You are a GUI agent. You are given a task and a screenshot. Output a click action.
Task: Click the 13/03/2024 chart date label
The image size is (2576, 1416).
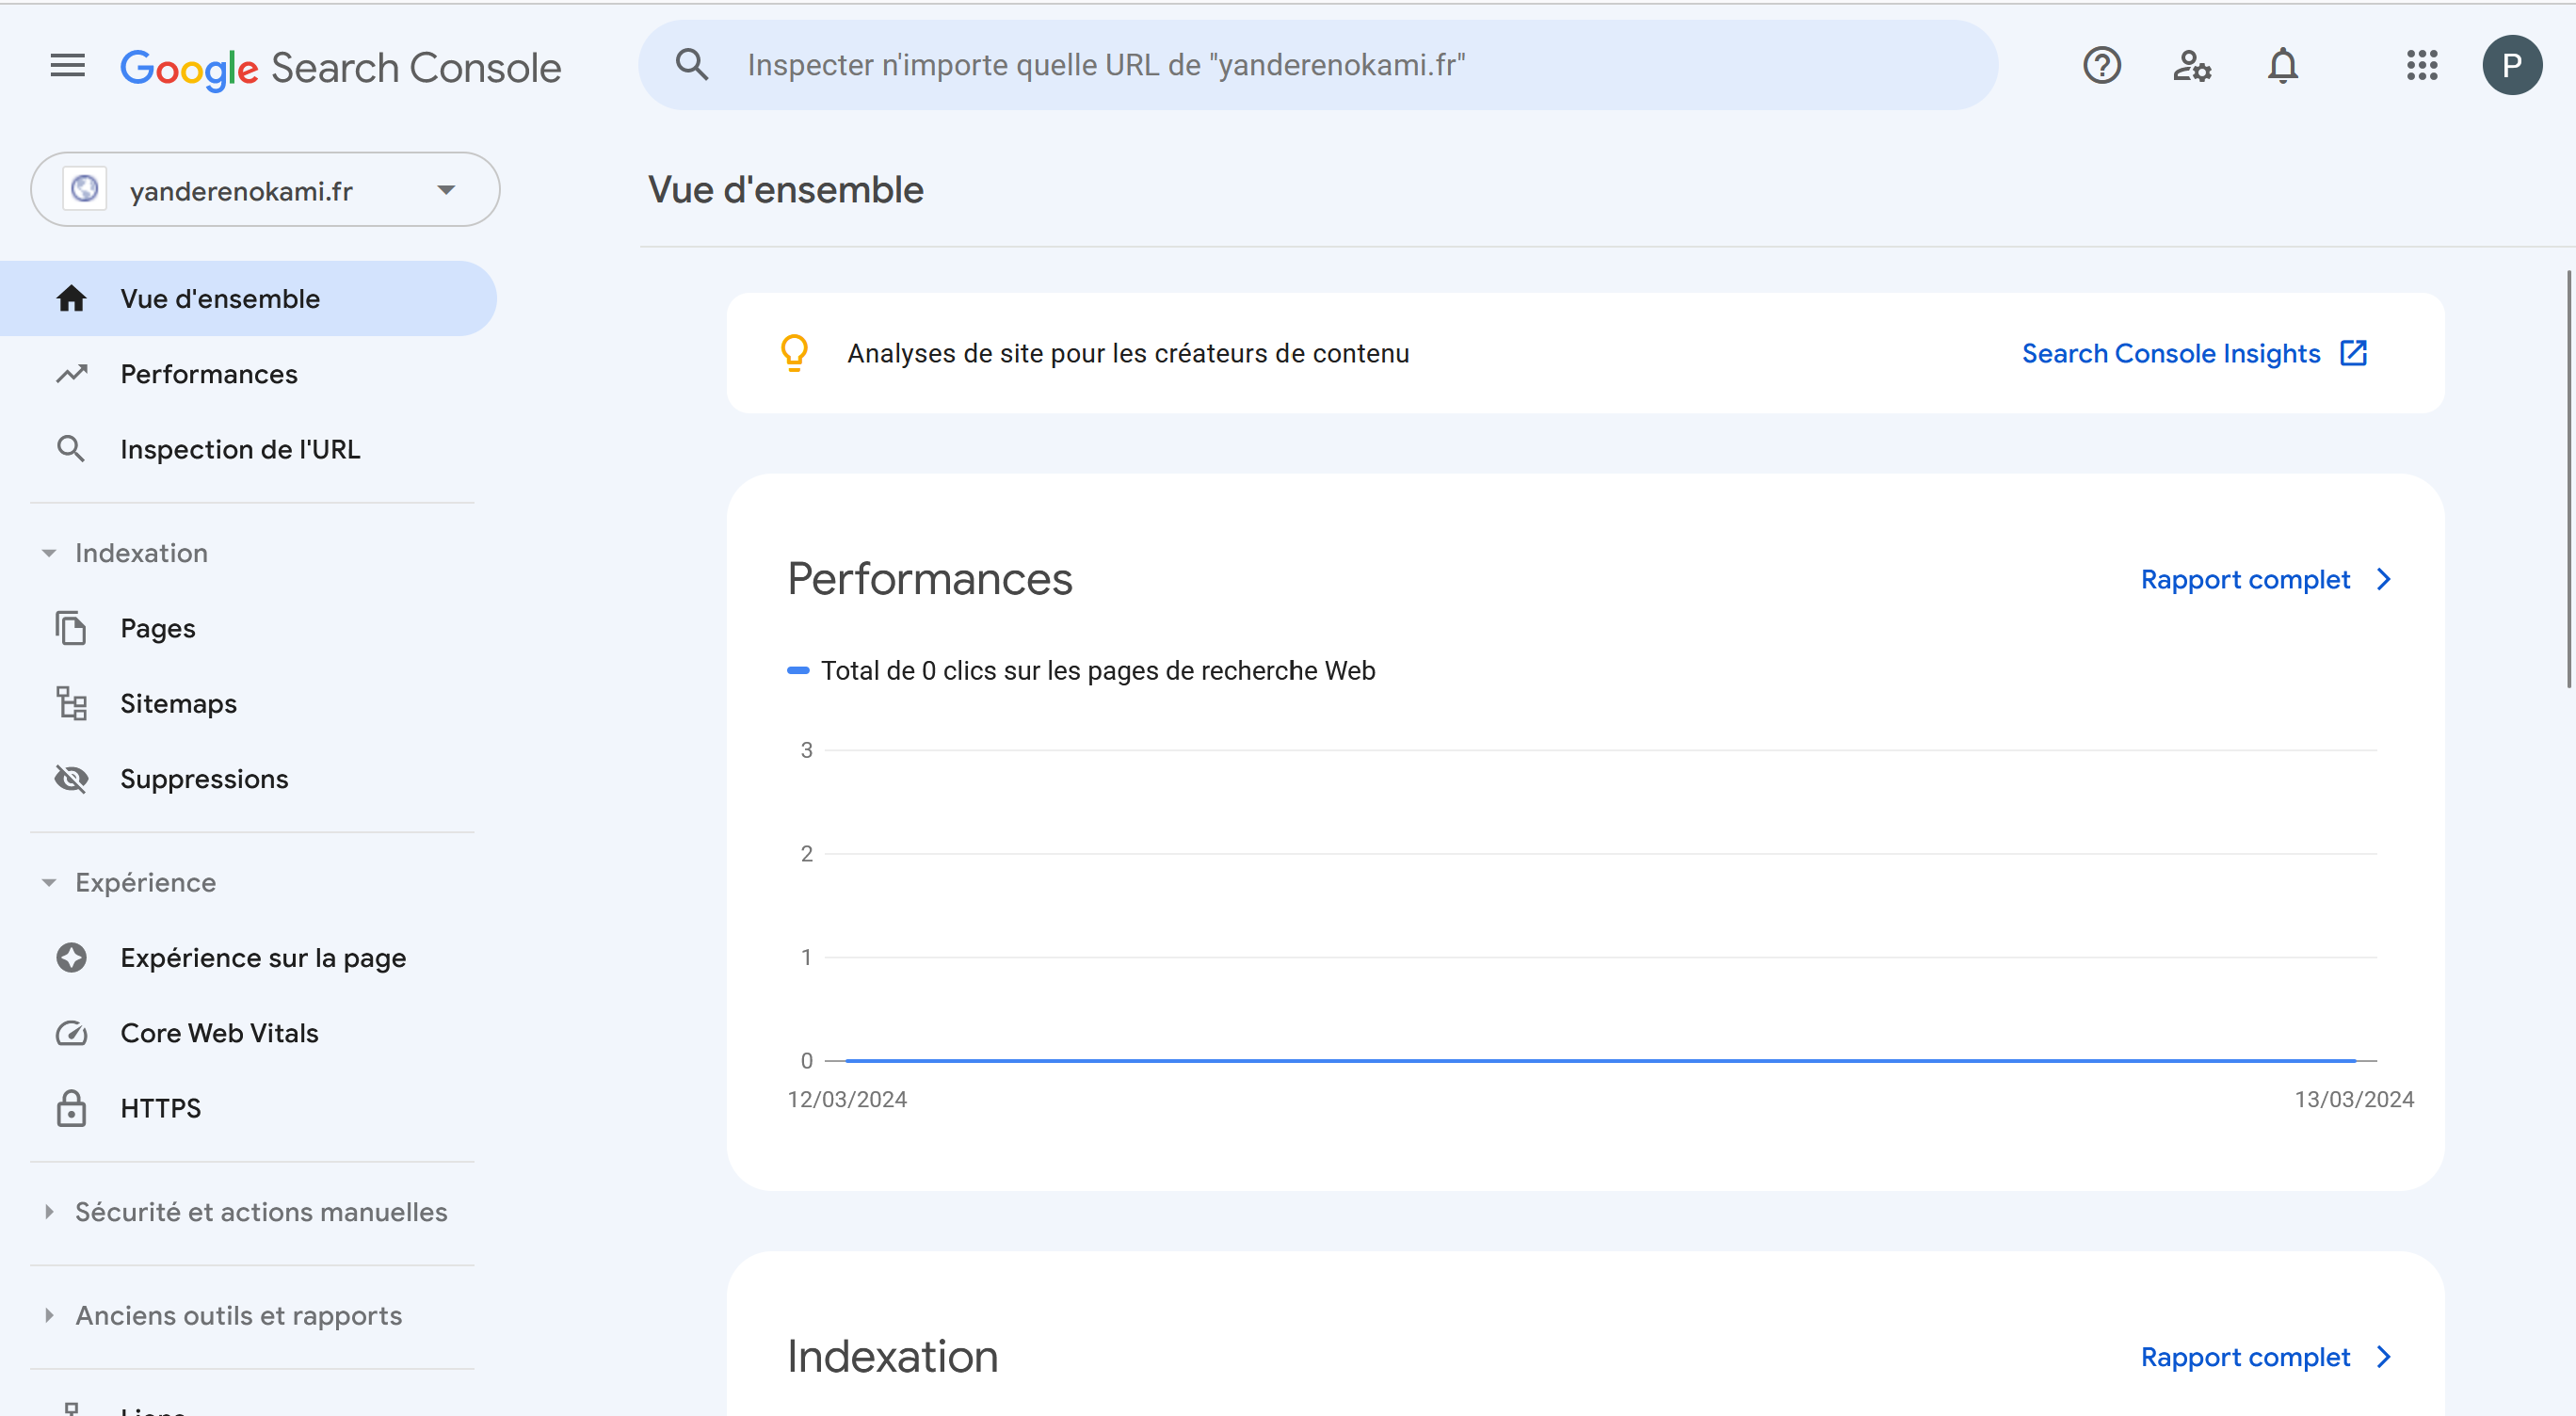[2353, 1099]
